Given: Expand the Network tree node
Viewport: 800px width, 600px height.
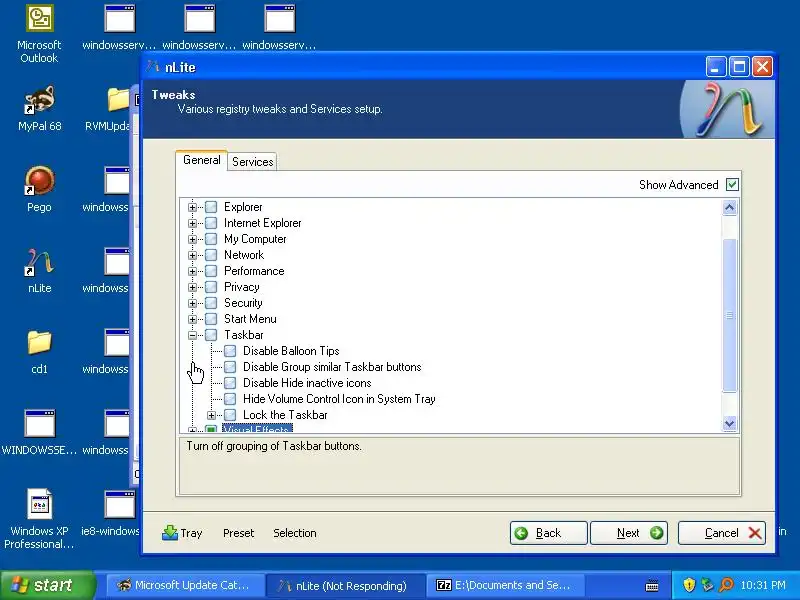Looking at the screenshot, I should pyautogui.click(x=192, y=255).
